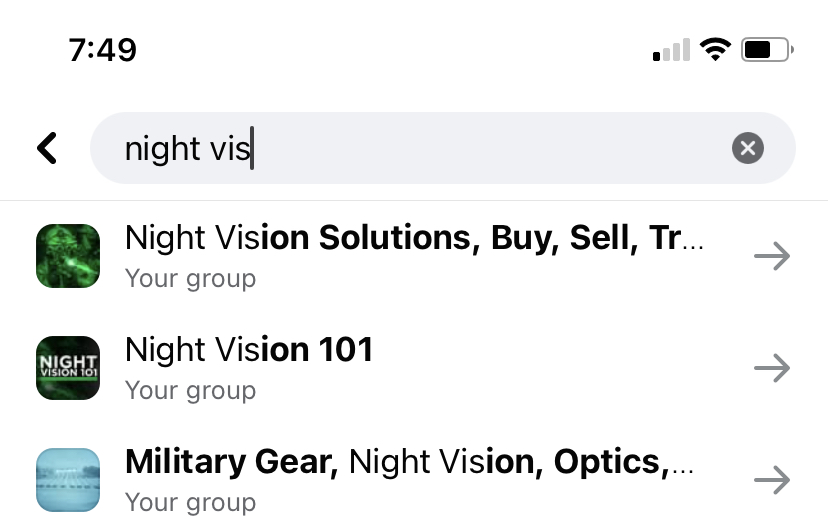Select 'Night Vision 101' suggestion title
Viewport: 828px width, 529px height.
pos(249,350)
